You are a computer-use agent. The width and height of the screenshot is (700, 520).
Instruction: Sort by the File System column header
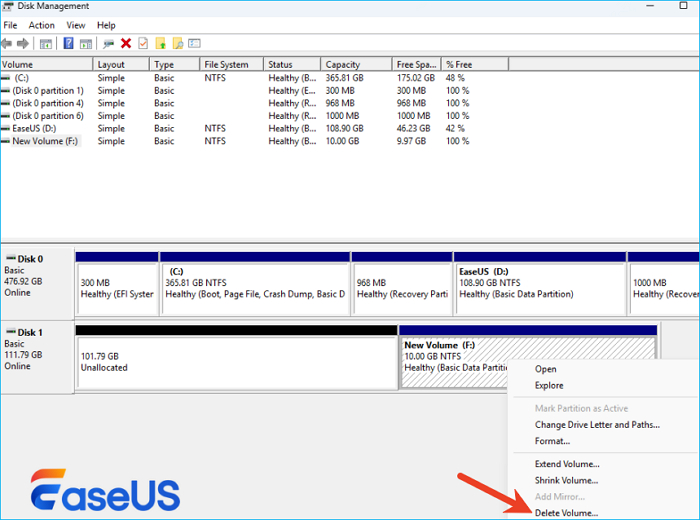[x=232, y=64]
